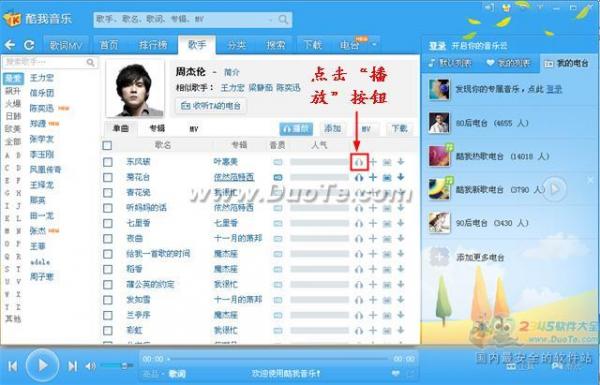
Task: Adjust the volume slider handle
Action: (124, 366)
